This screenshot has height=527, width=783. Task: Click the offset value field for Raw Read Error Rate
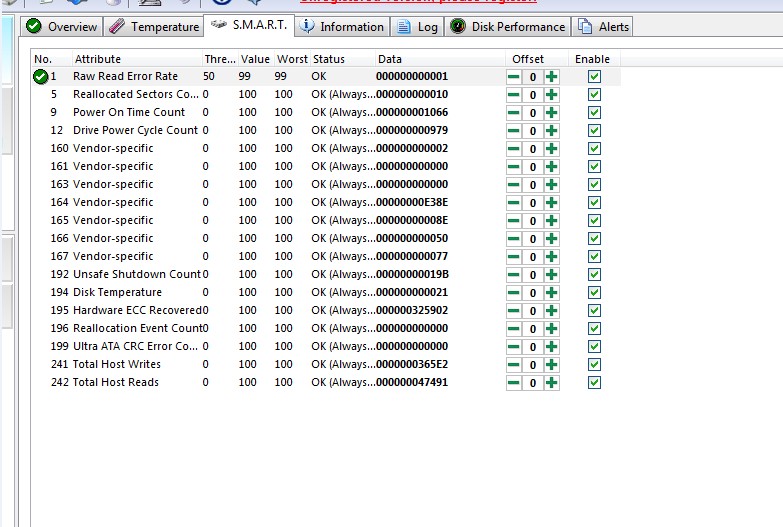pyautogui.click(x=533, y=77)
